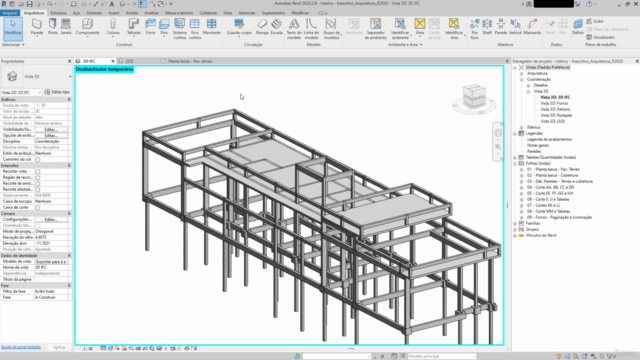Select the Piso (floor) tool
This screenshot has width=640, height=360.
click(164, 27)
